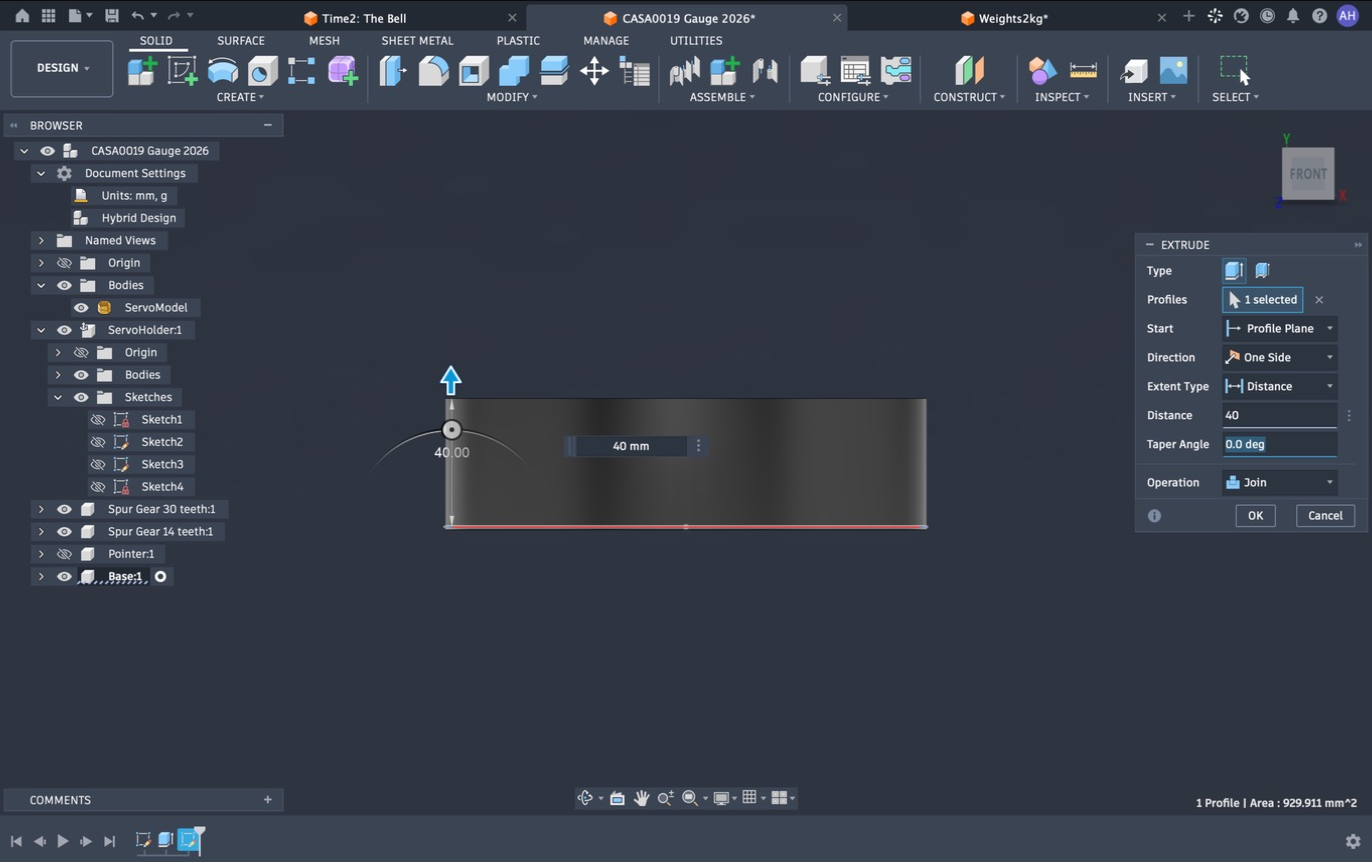
Task: Show Sketch1 using its eye icon
Action: click(x=98, y=420)
